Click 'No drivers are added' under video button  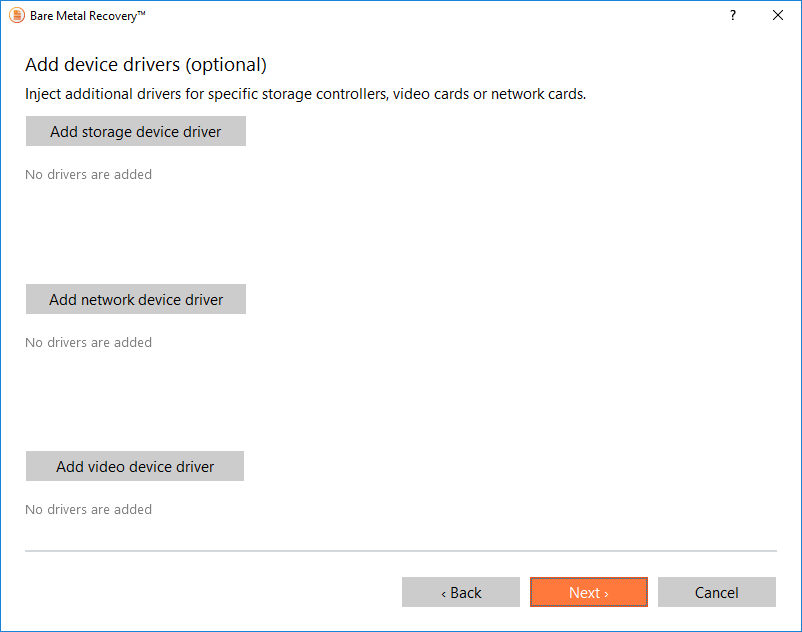(88, 510)
